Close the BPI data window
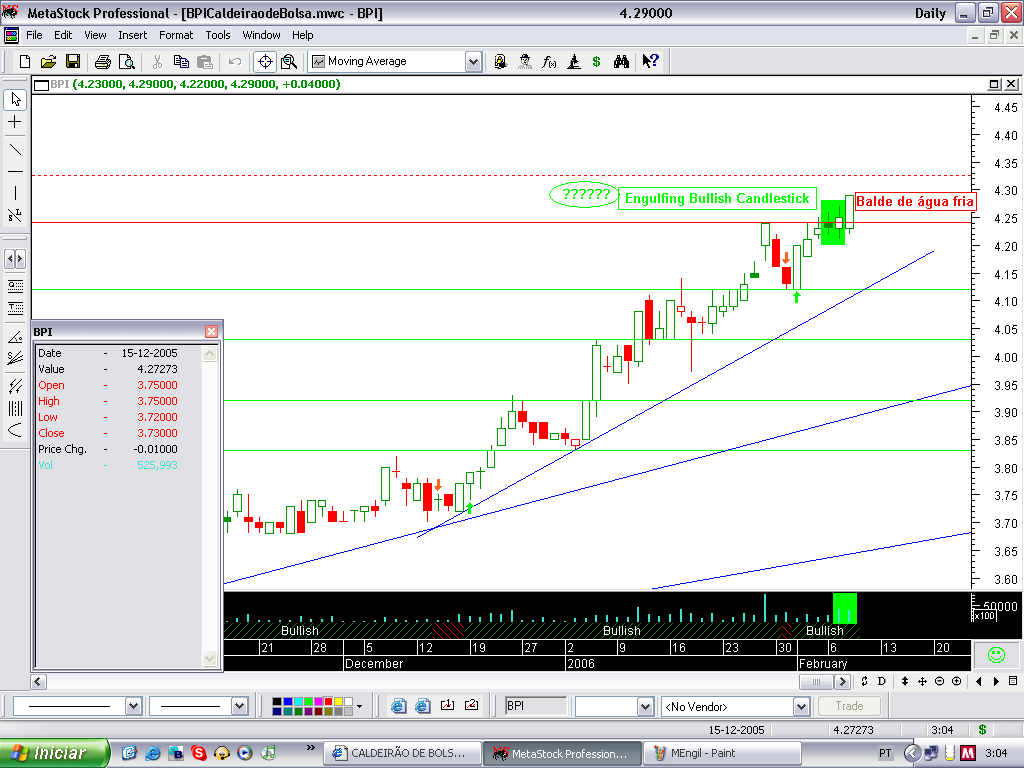This screenshot has width=1024, height=768. click(x=212, y=332)
